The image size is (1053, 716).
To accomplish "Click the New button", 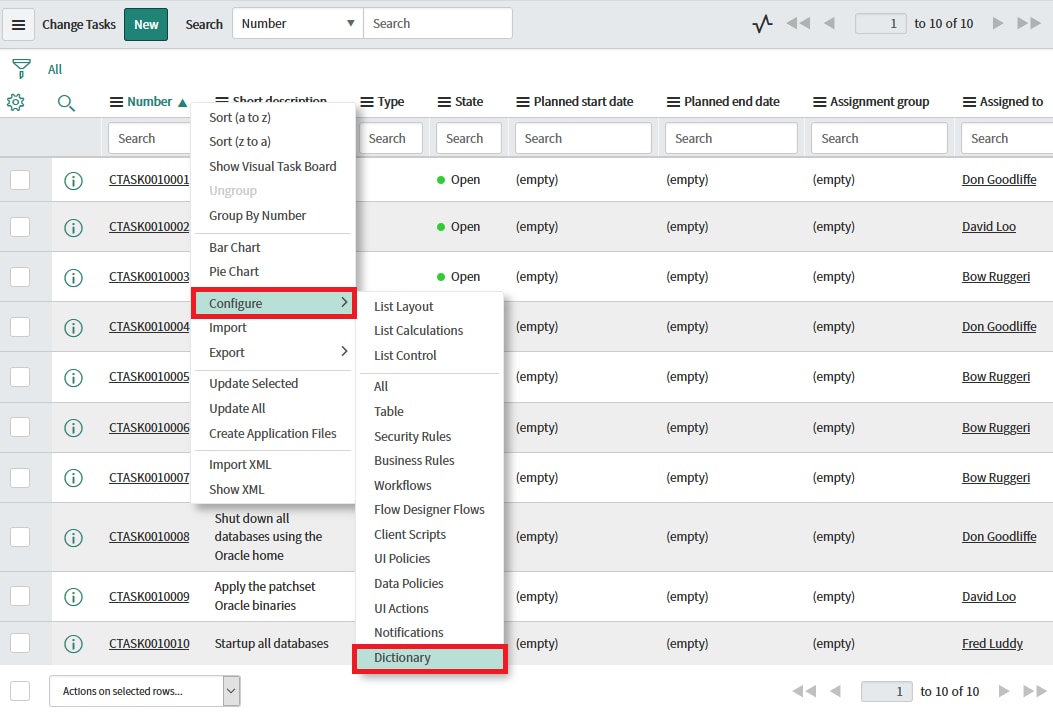I will (x=146, y=23).
